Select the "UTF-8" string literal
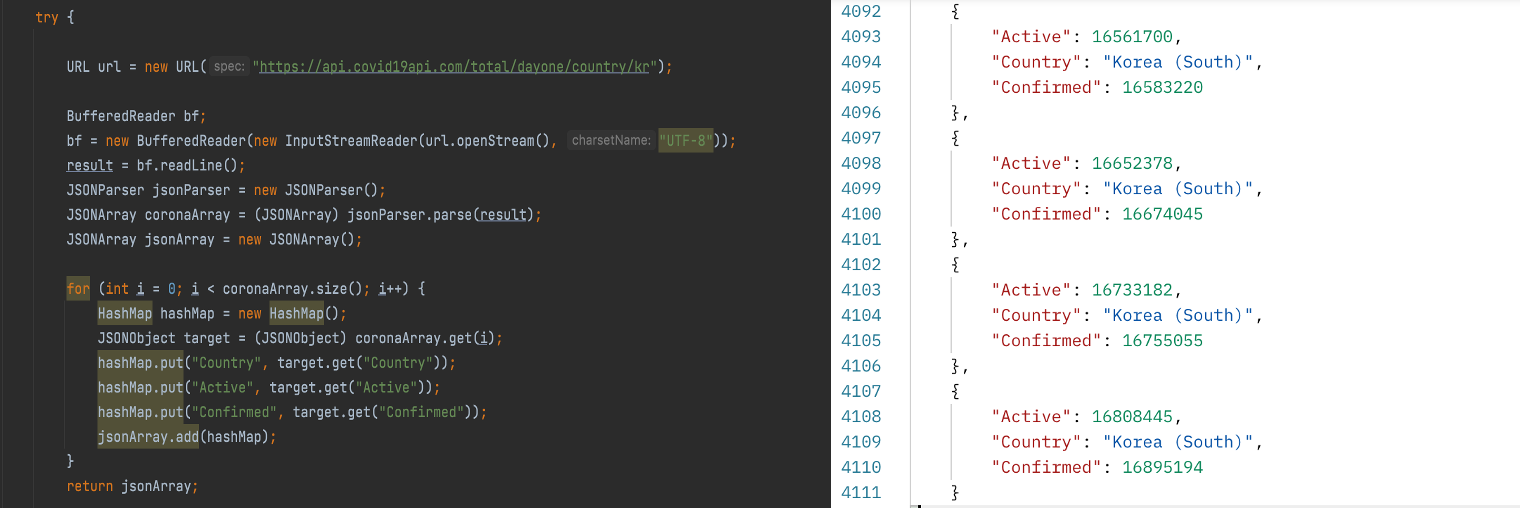The image size is (1520, 508). tap(686, 141)
